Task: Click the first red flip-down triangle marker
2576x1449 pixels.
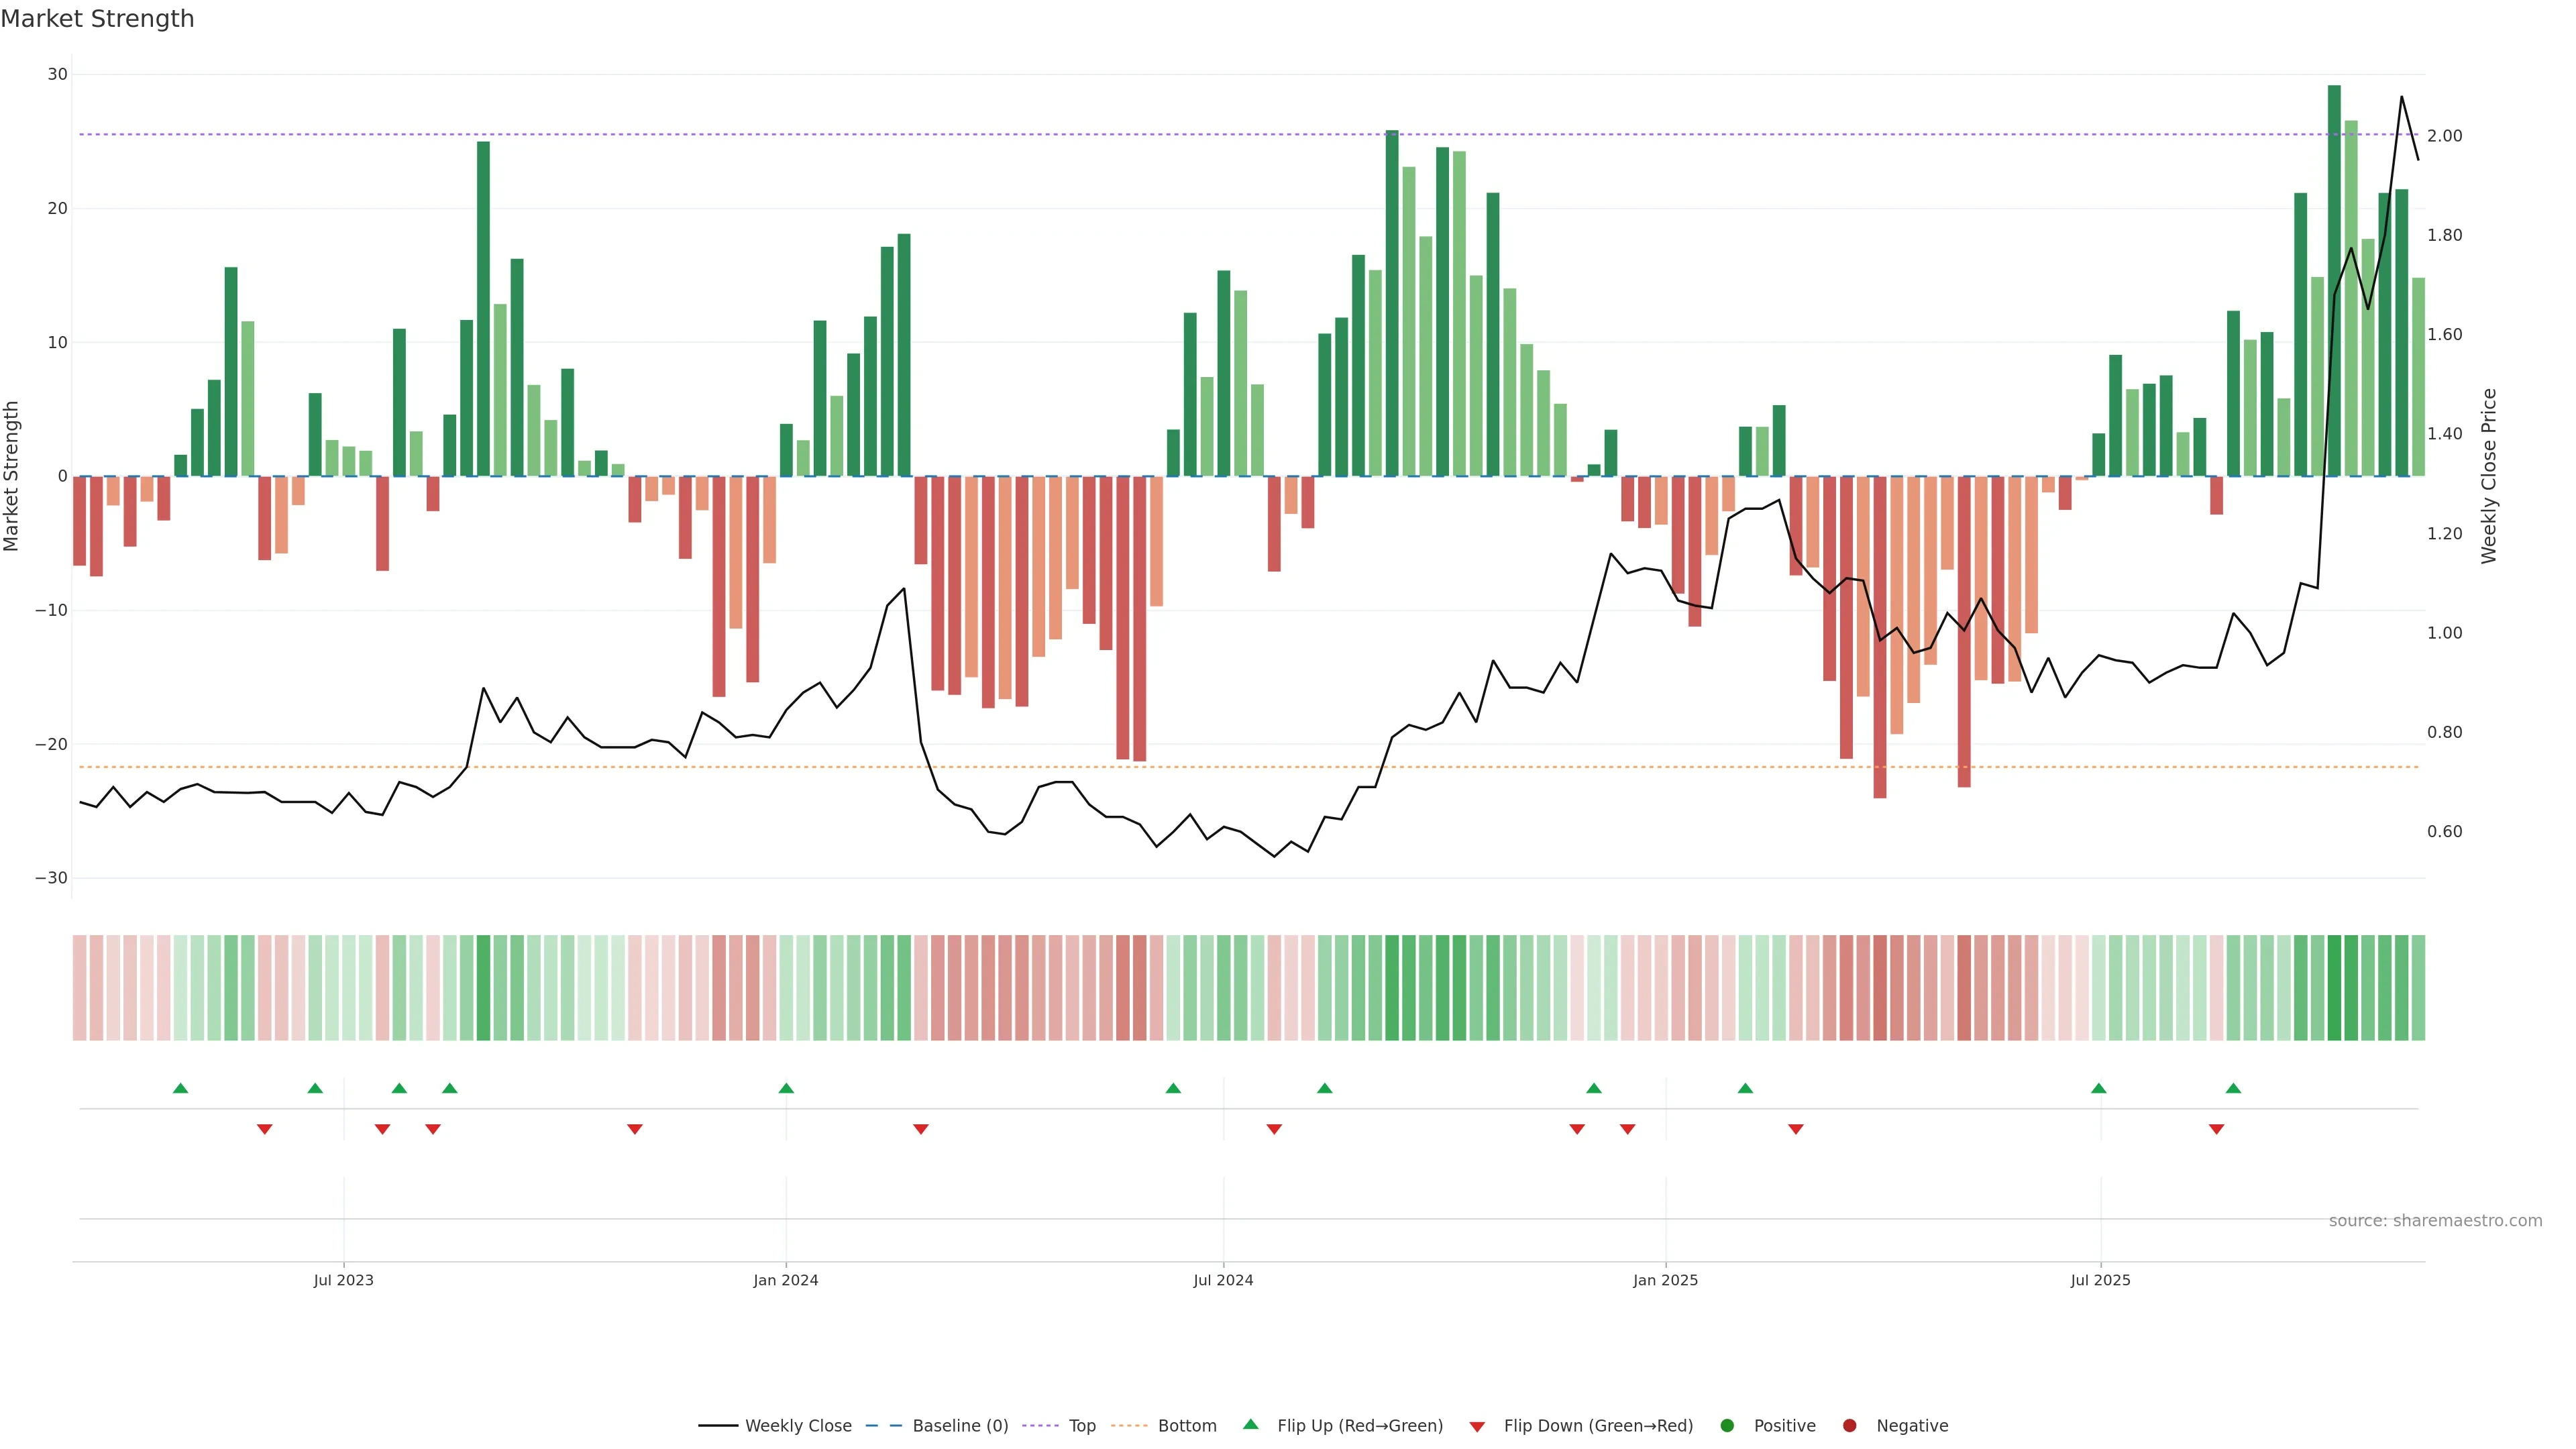Action: click(x=264, y=1129)
